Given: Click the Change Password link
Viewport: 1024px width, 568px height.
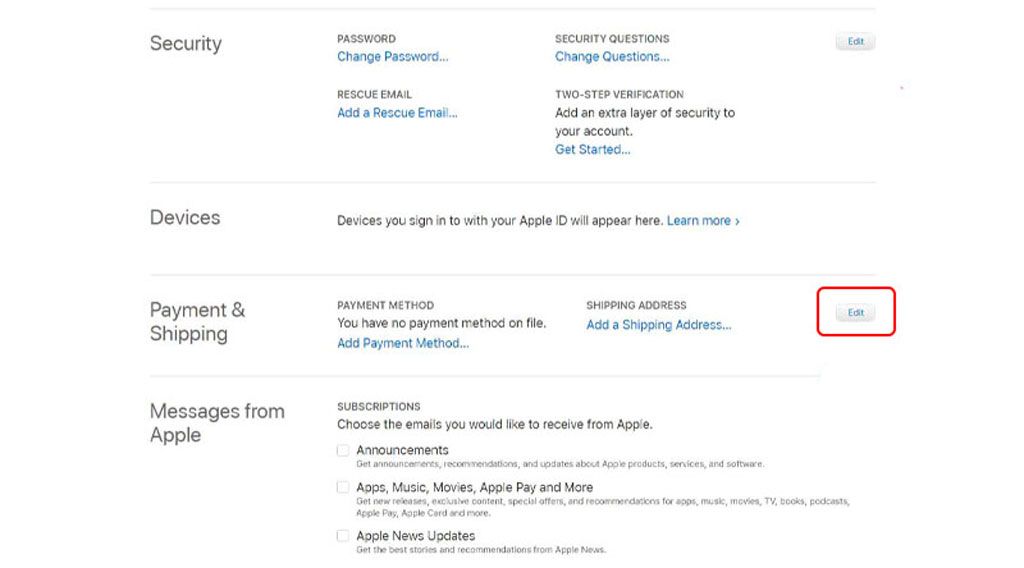Looking at the screenshot, I should click(x=392, y=57).
